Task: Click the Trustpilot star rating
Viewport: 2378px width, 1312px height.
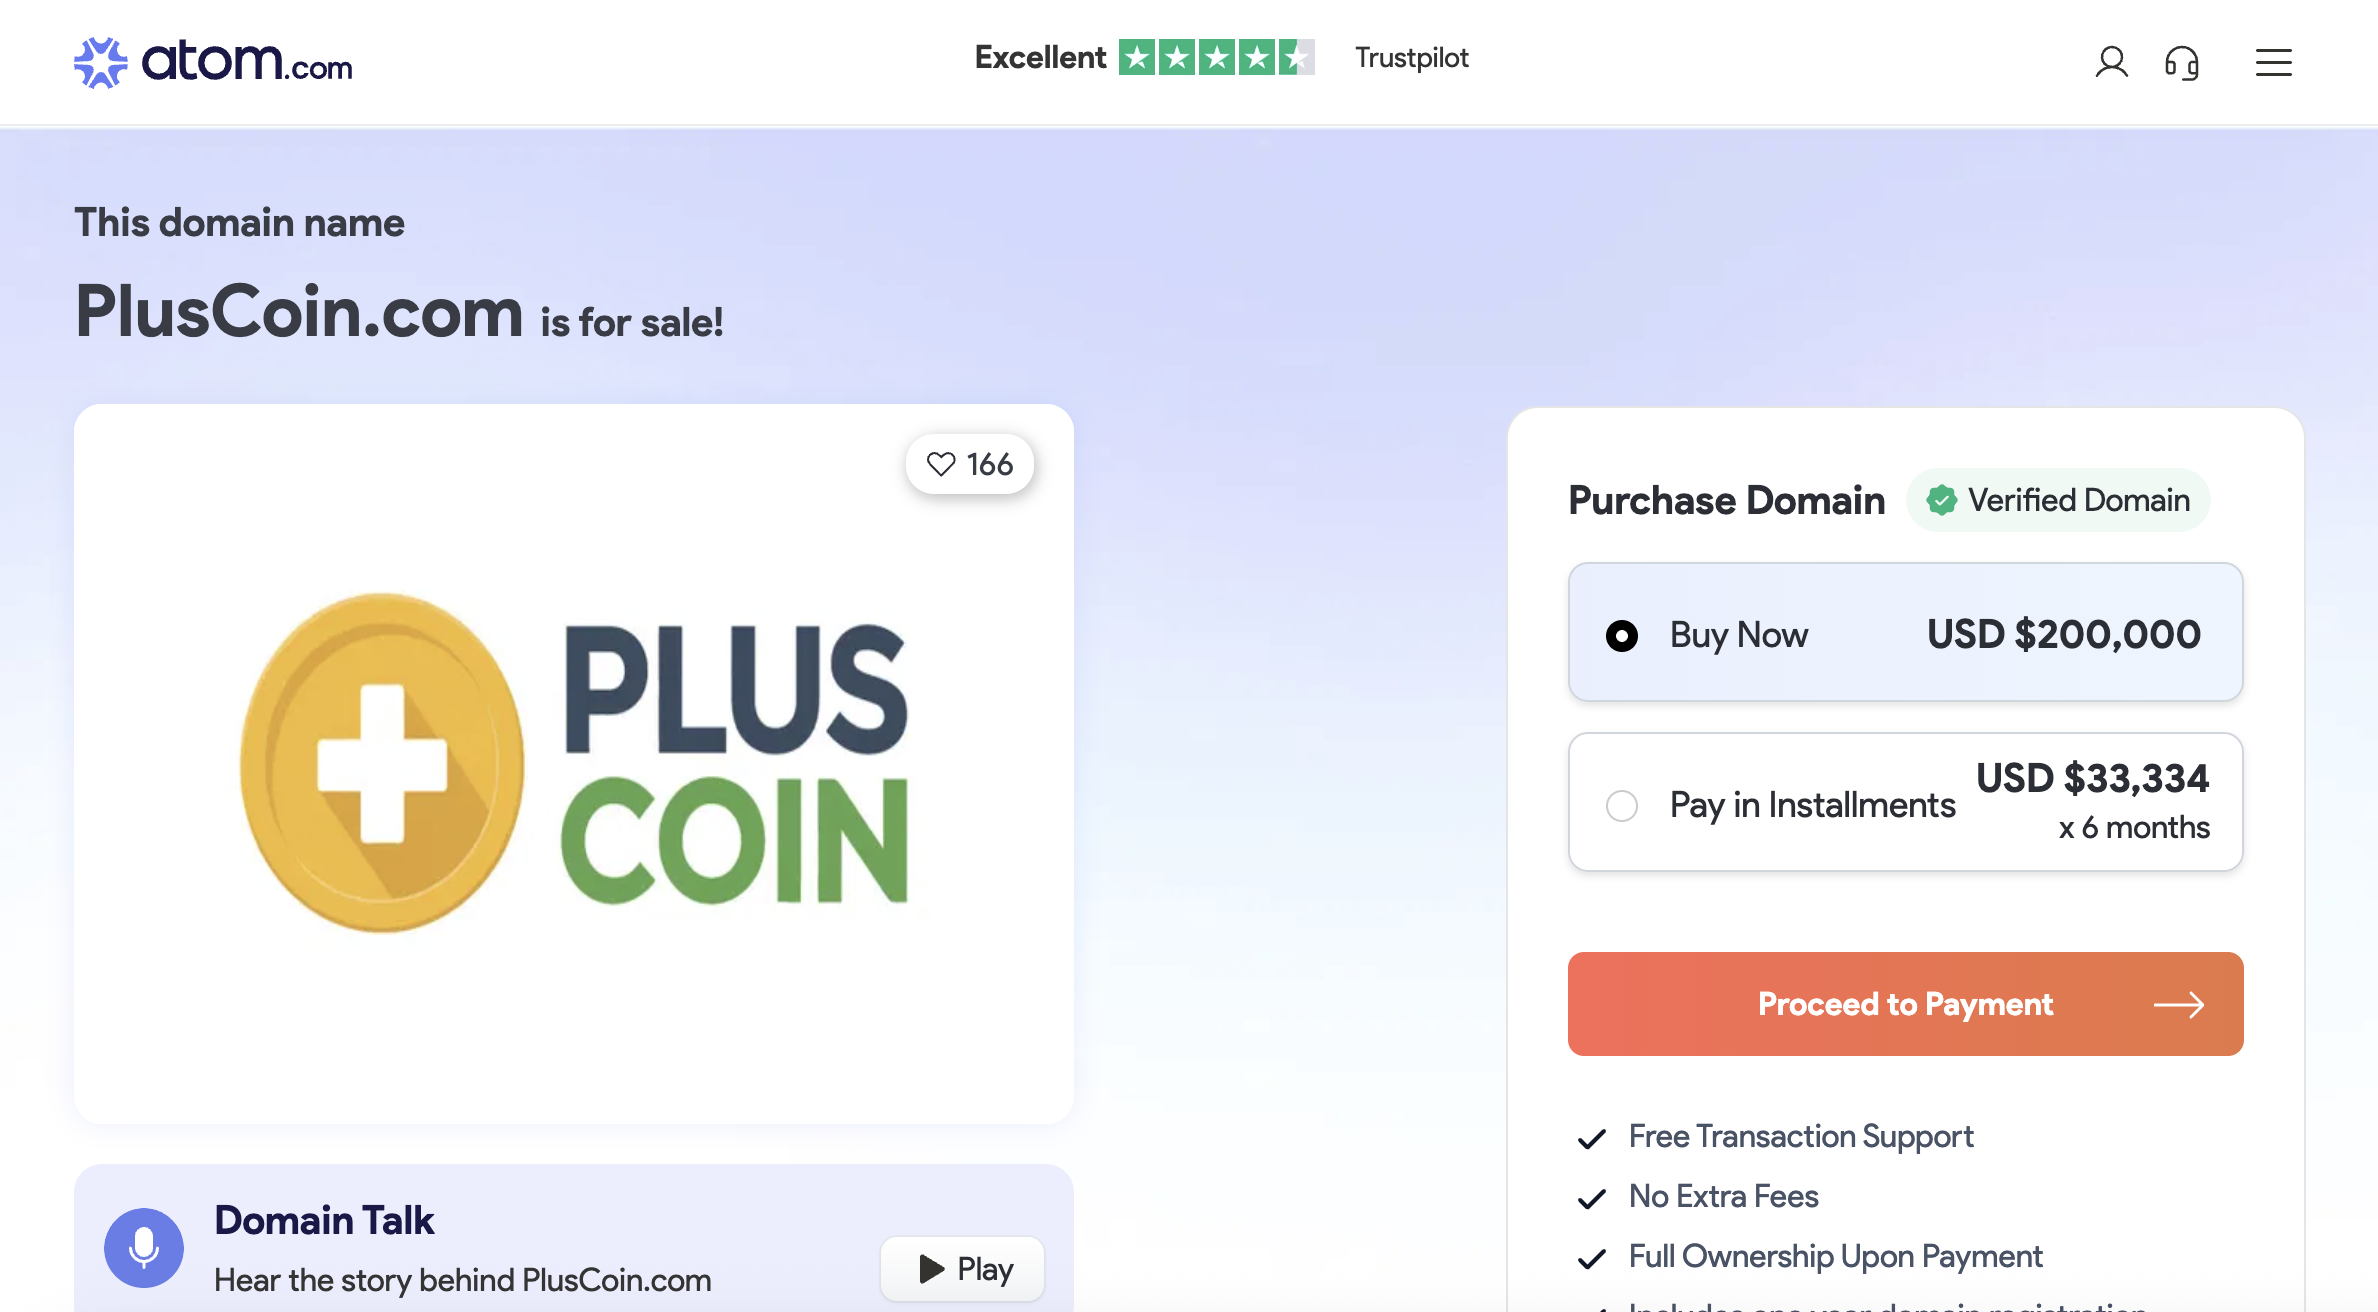Action: point(1216,58)
